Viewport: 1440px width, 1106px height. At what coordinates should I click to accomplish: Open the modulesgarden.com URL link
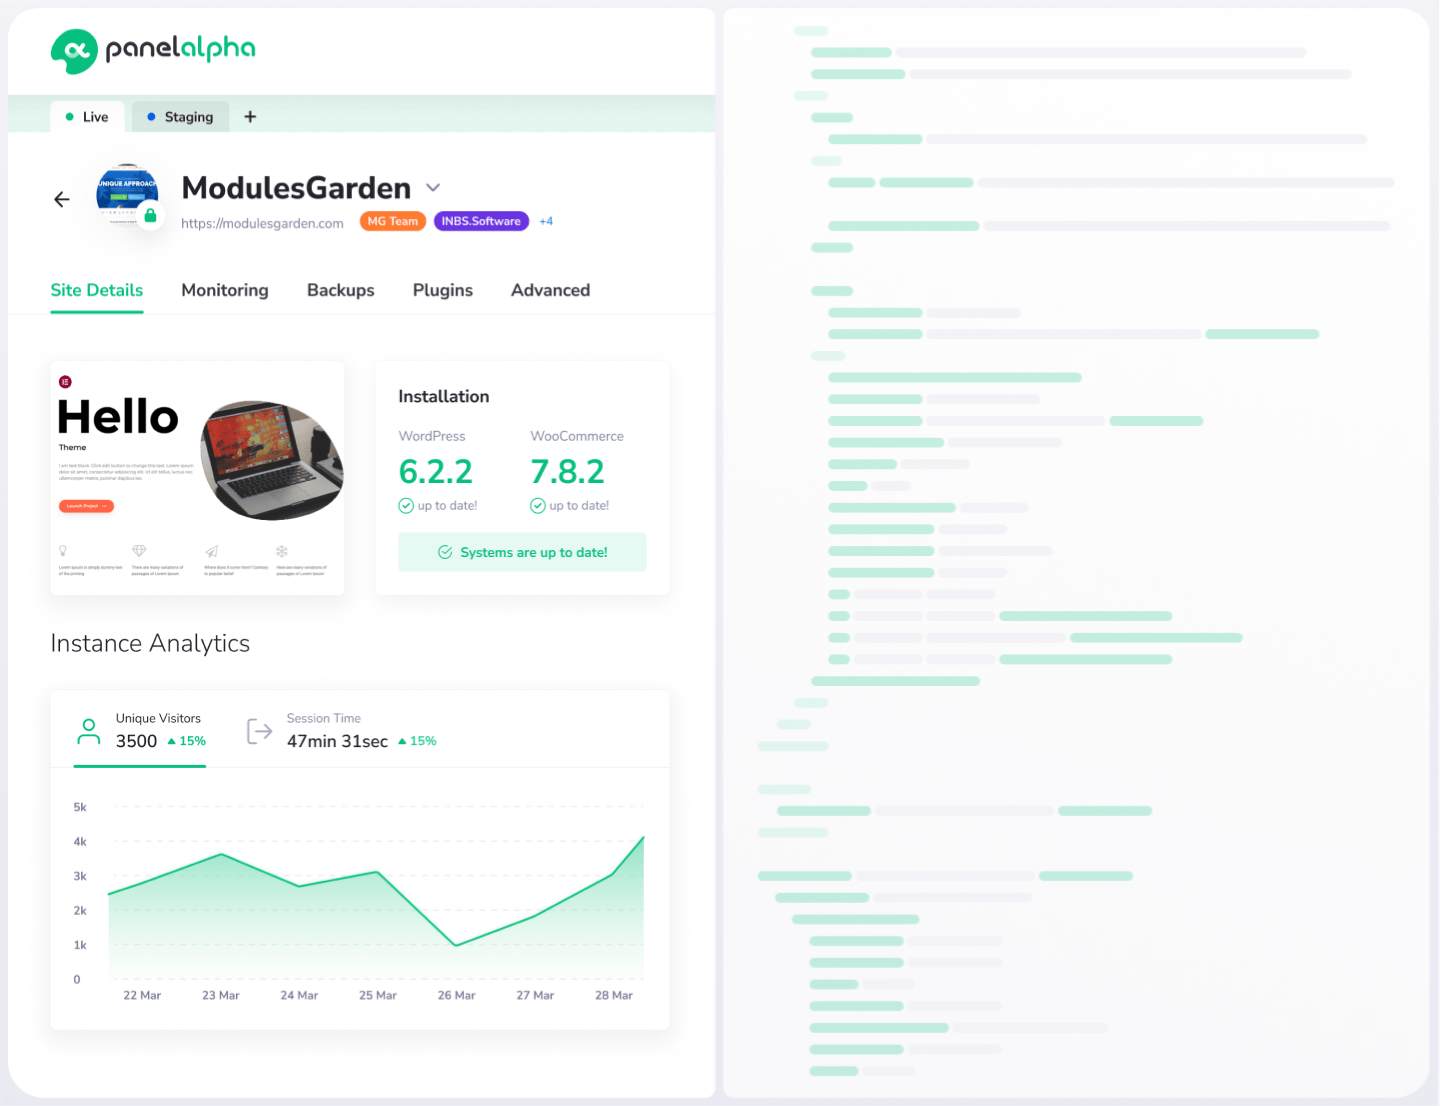click(262, 222)
